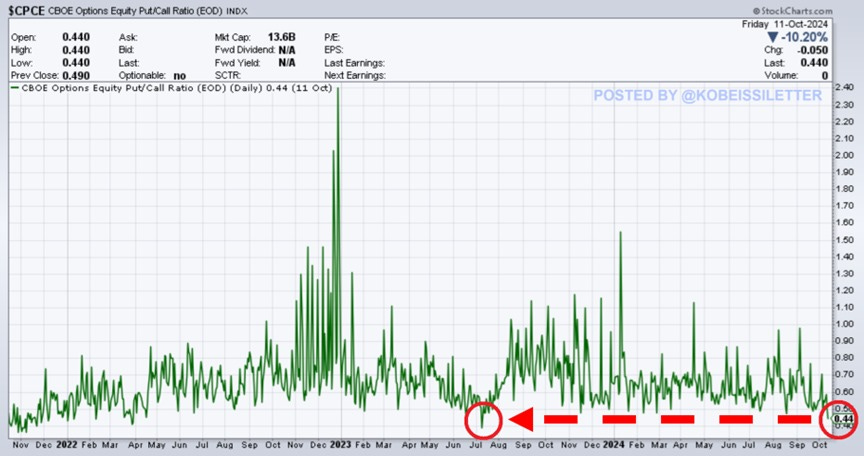Image resolution: width=864 pixels, height=456 pixels.
Task: Click the green line marker in the chart legend
Action: (13, 88)
